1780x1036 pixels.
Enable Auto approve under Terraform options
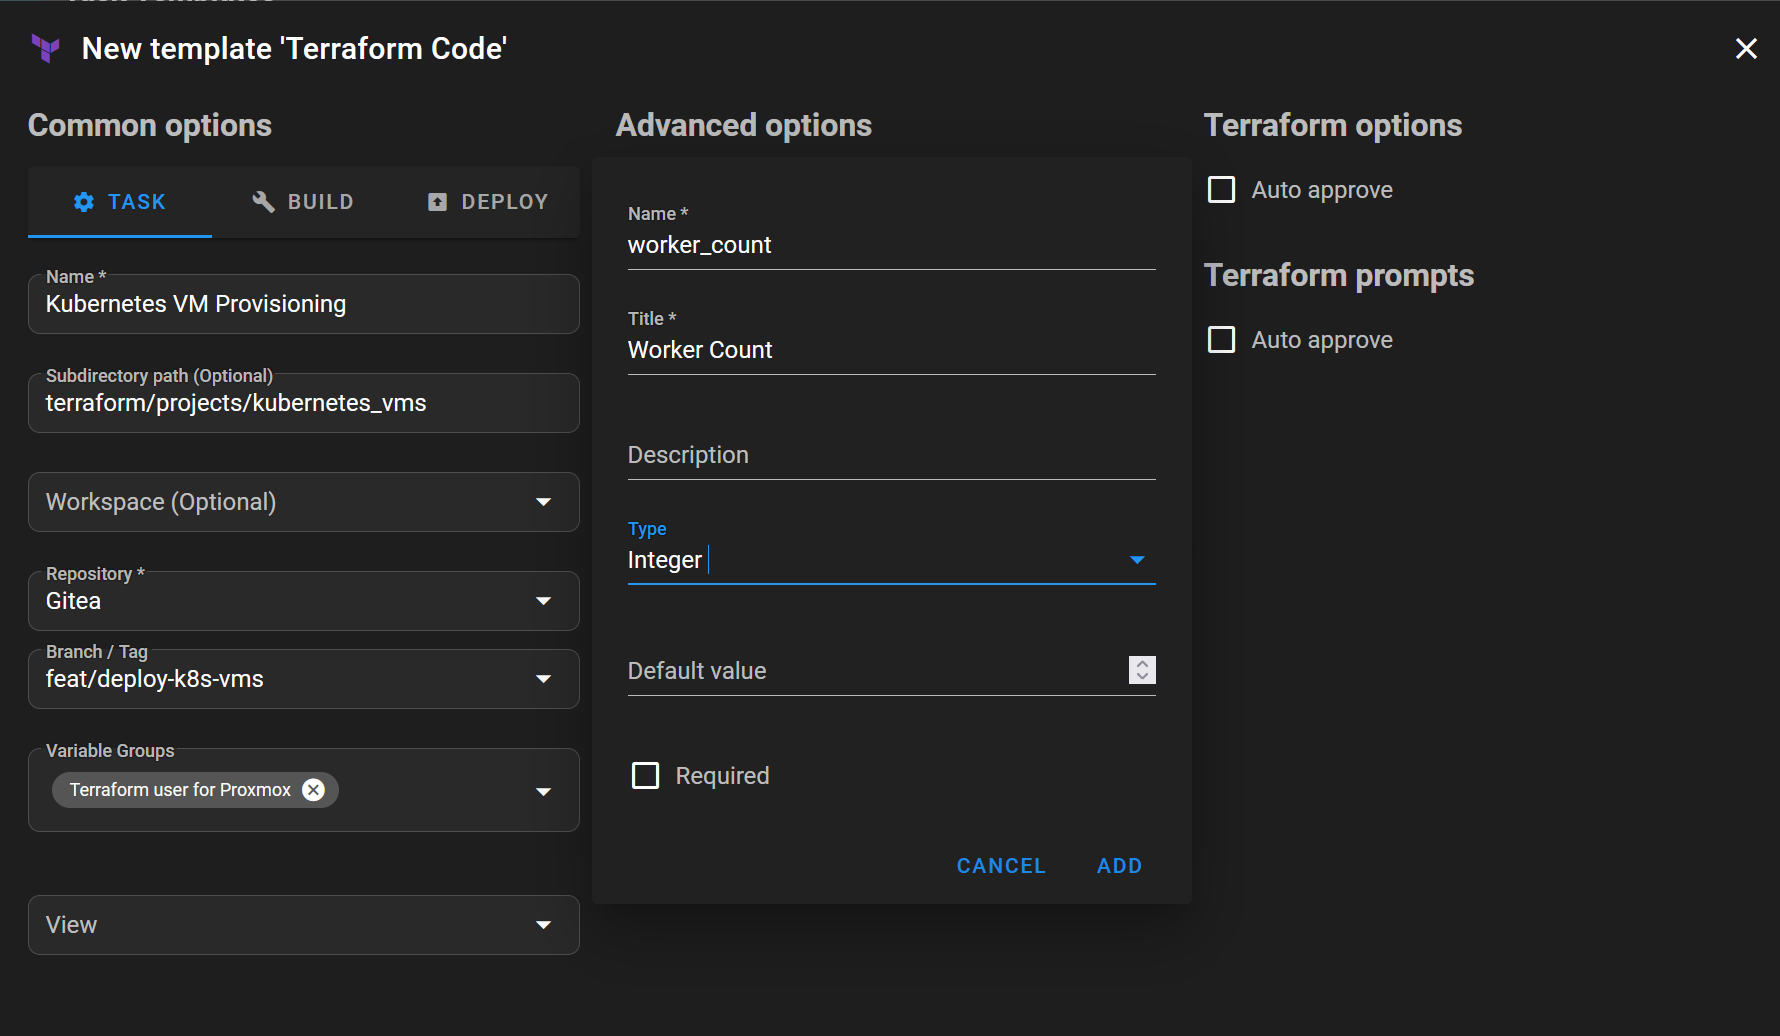[1222, 190]
